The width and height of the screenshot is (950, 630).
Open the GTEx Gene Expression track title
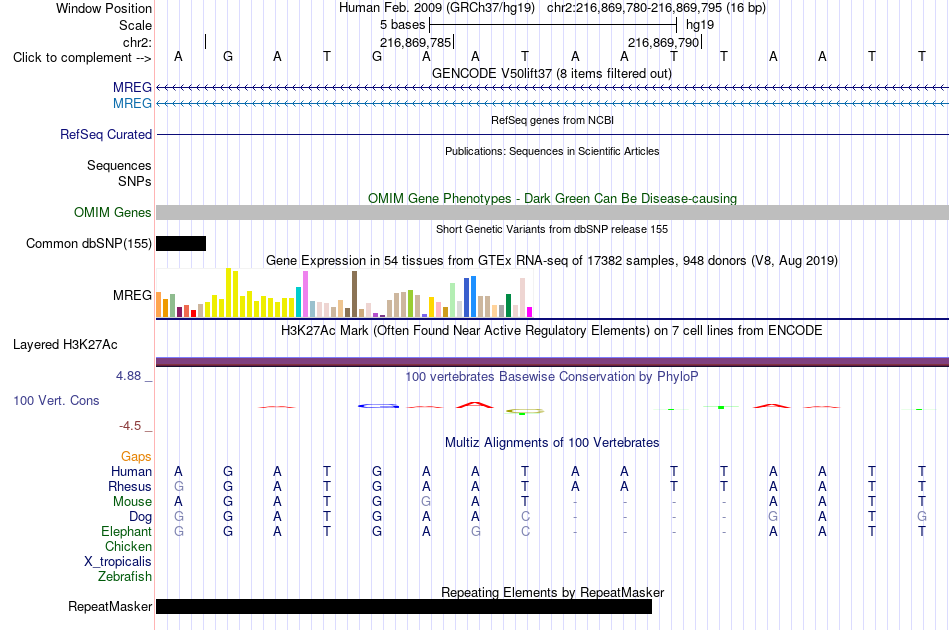(x=552, y=260)
